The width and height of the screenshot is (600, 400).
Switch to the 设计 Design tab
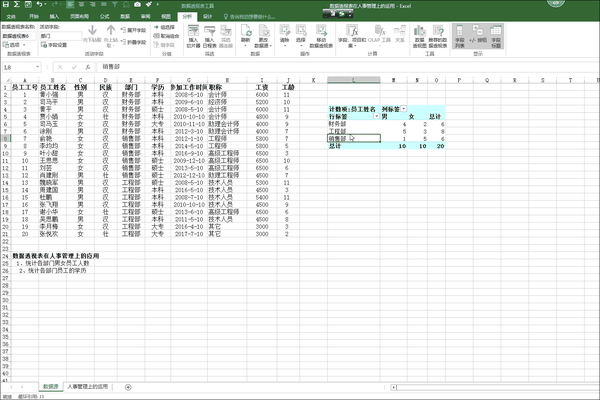click(x=207, y=16)
